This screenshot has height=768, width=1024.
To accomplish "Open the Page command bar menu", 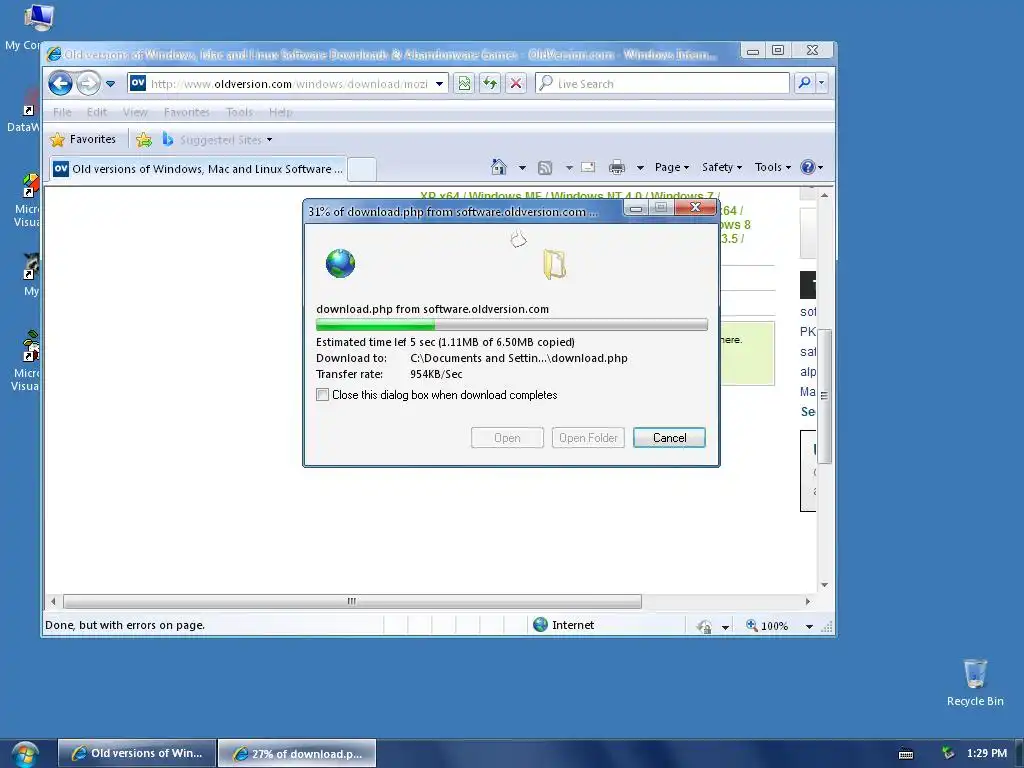I will pos(672,167).
